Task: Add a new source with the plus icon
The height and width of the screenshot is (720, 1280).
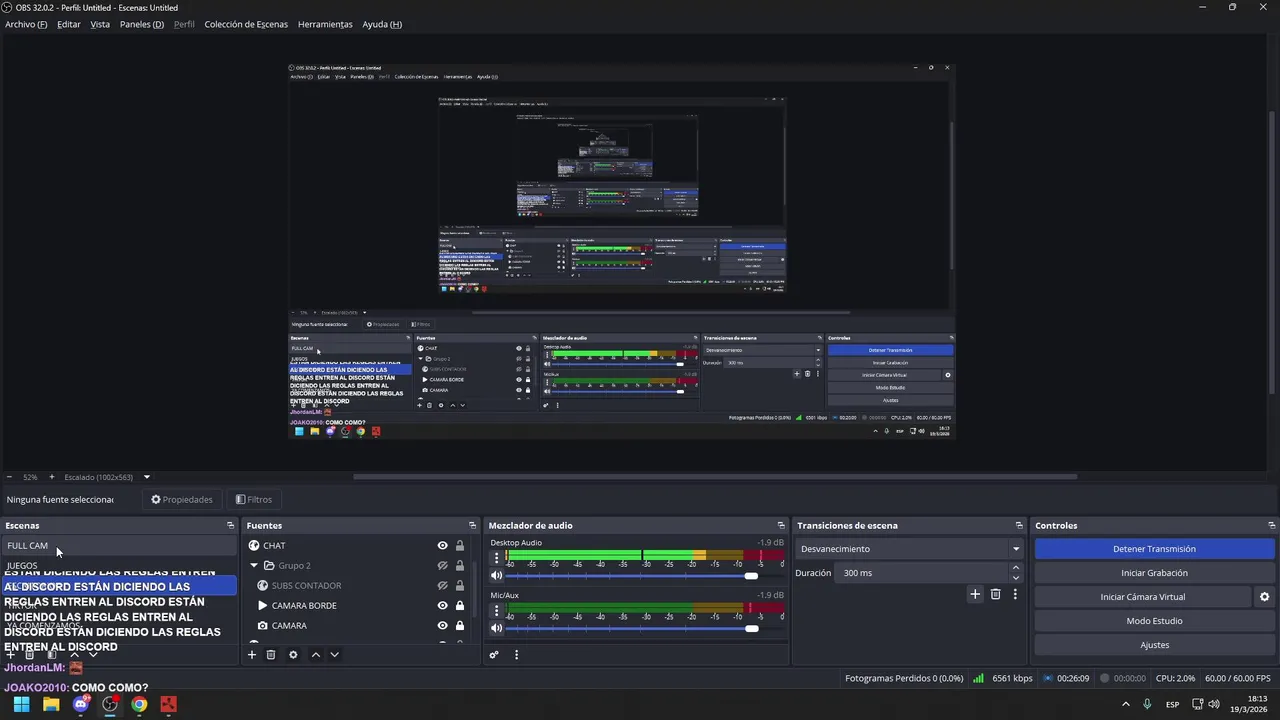Action: 252,655
